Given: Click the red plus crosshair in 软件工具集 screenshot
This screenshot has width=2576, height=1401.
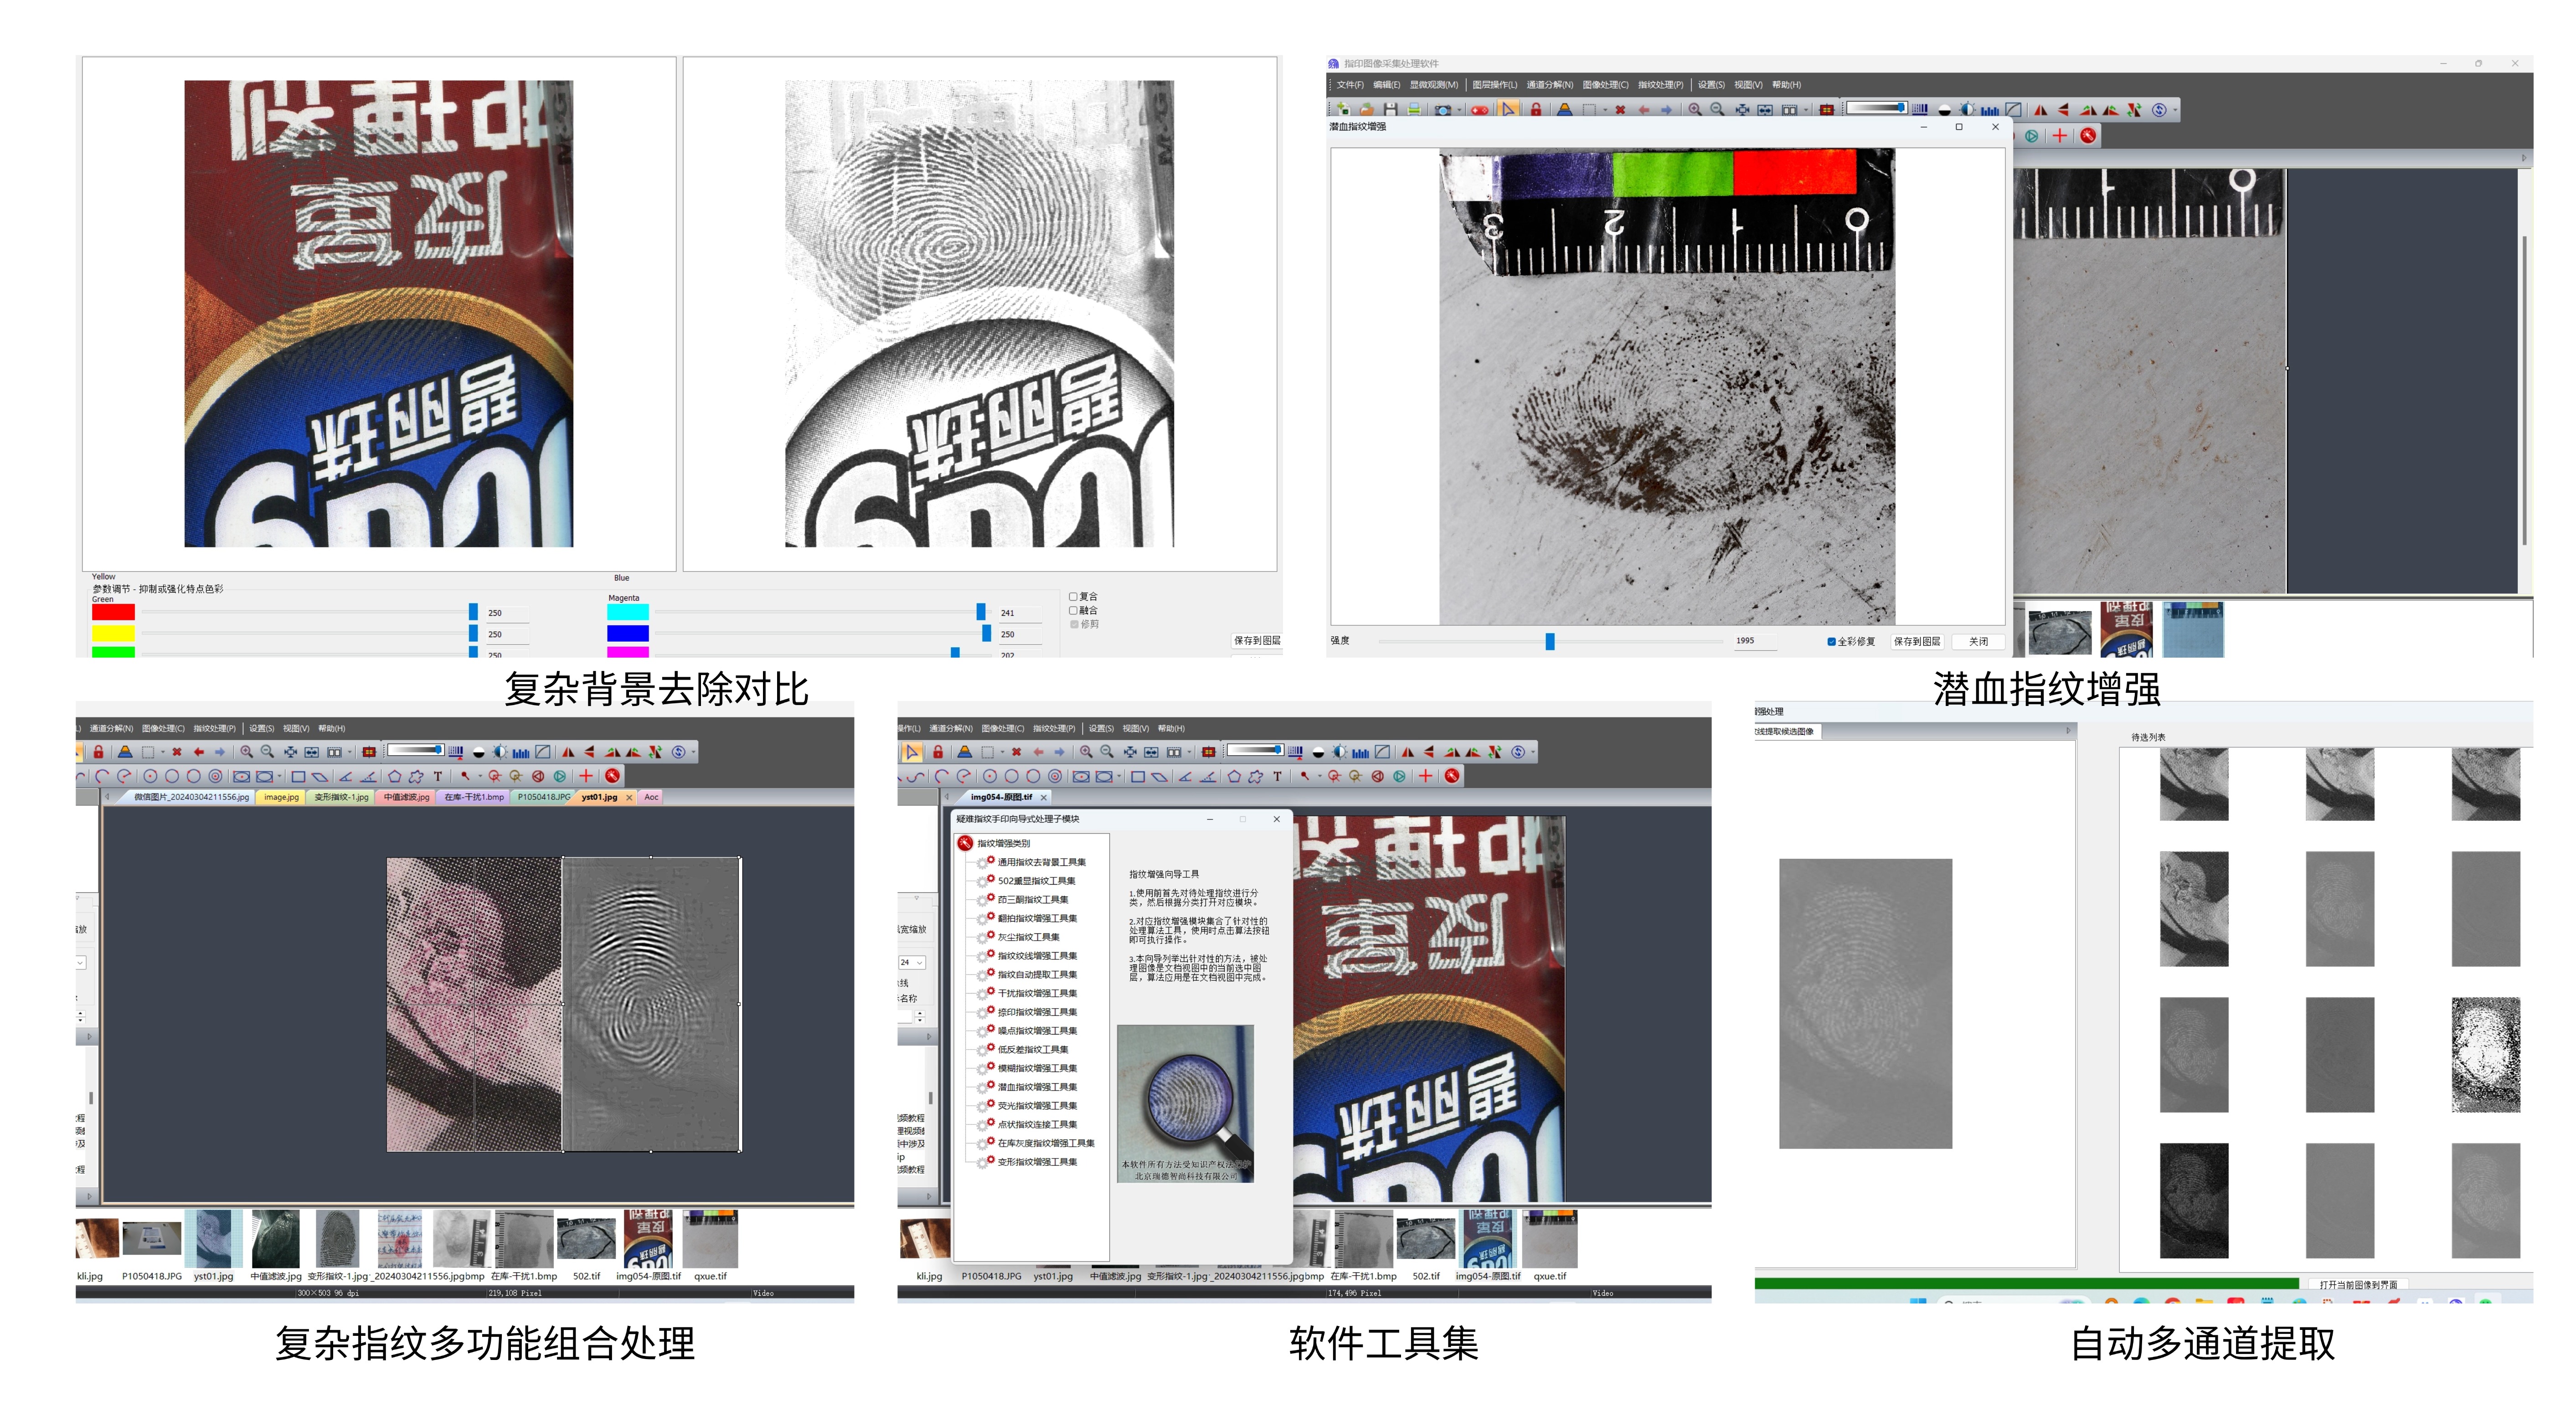Looking at the screenshot, I should 1425,776.
